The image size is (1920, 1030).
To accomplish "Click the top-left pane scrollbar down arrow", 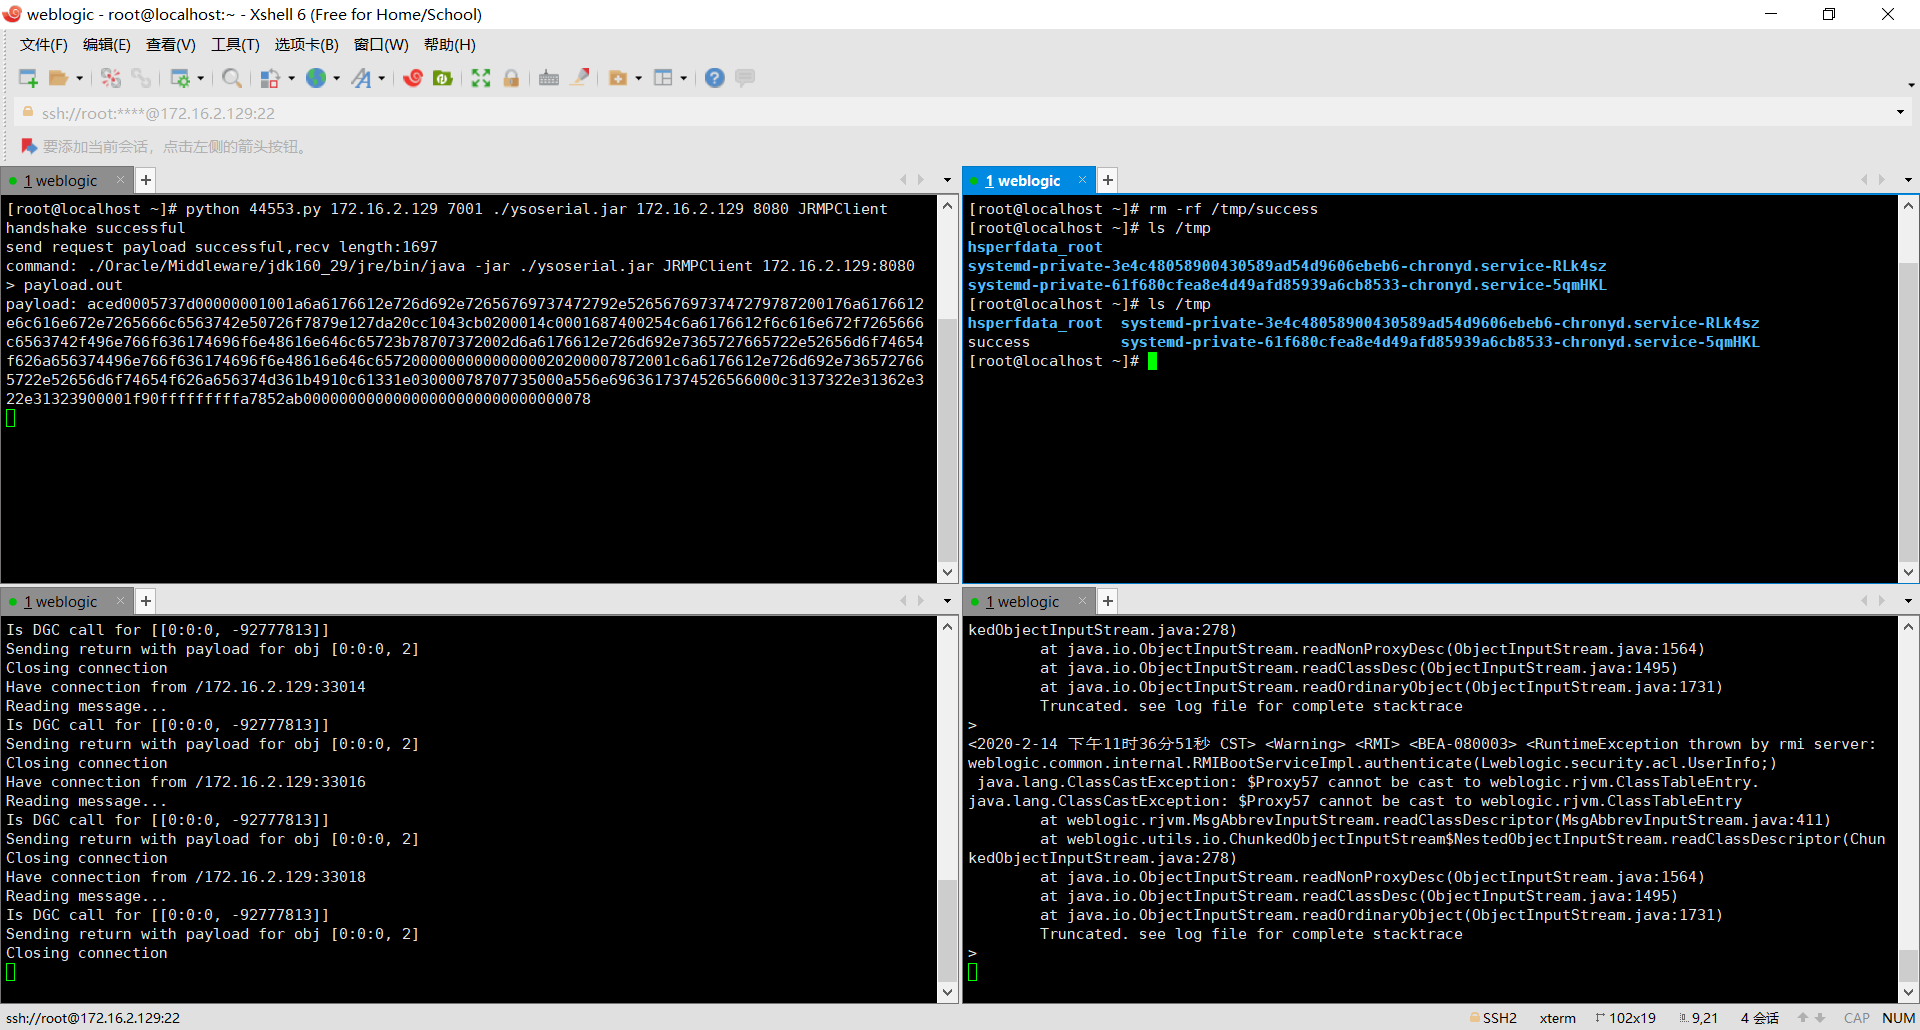I will [x=948, y=573].
